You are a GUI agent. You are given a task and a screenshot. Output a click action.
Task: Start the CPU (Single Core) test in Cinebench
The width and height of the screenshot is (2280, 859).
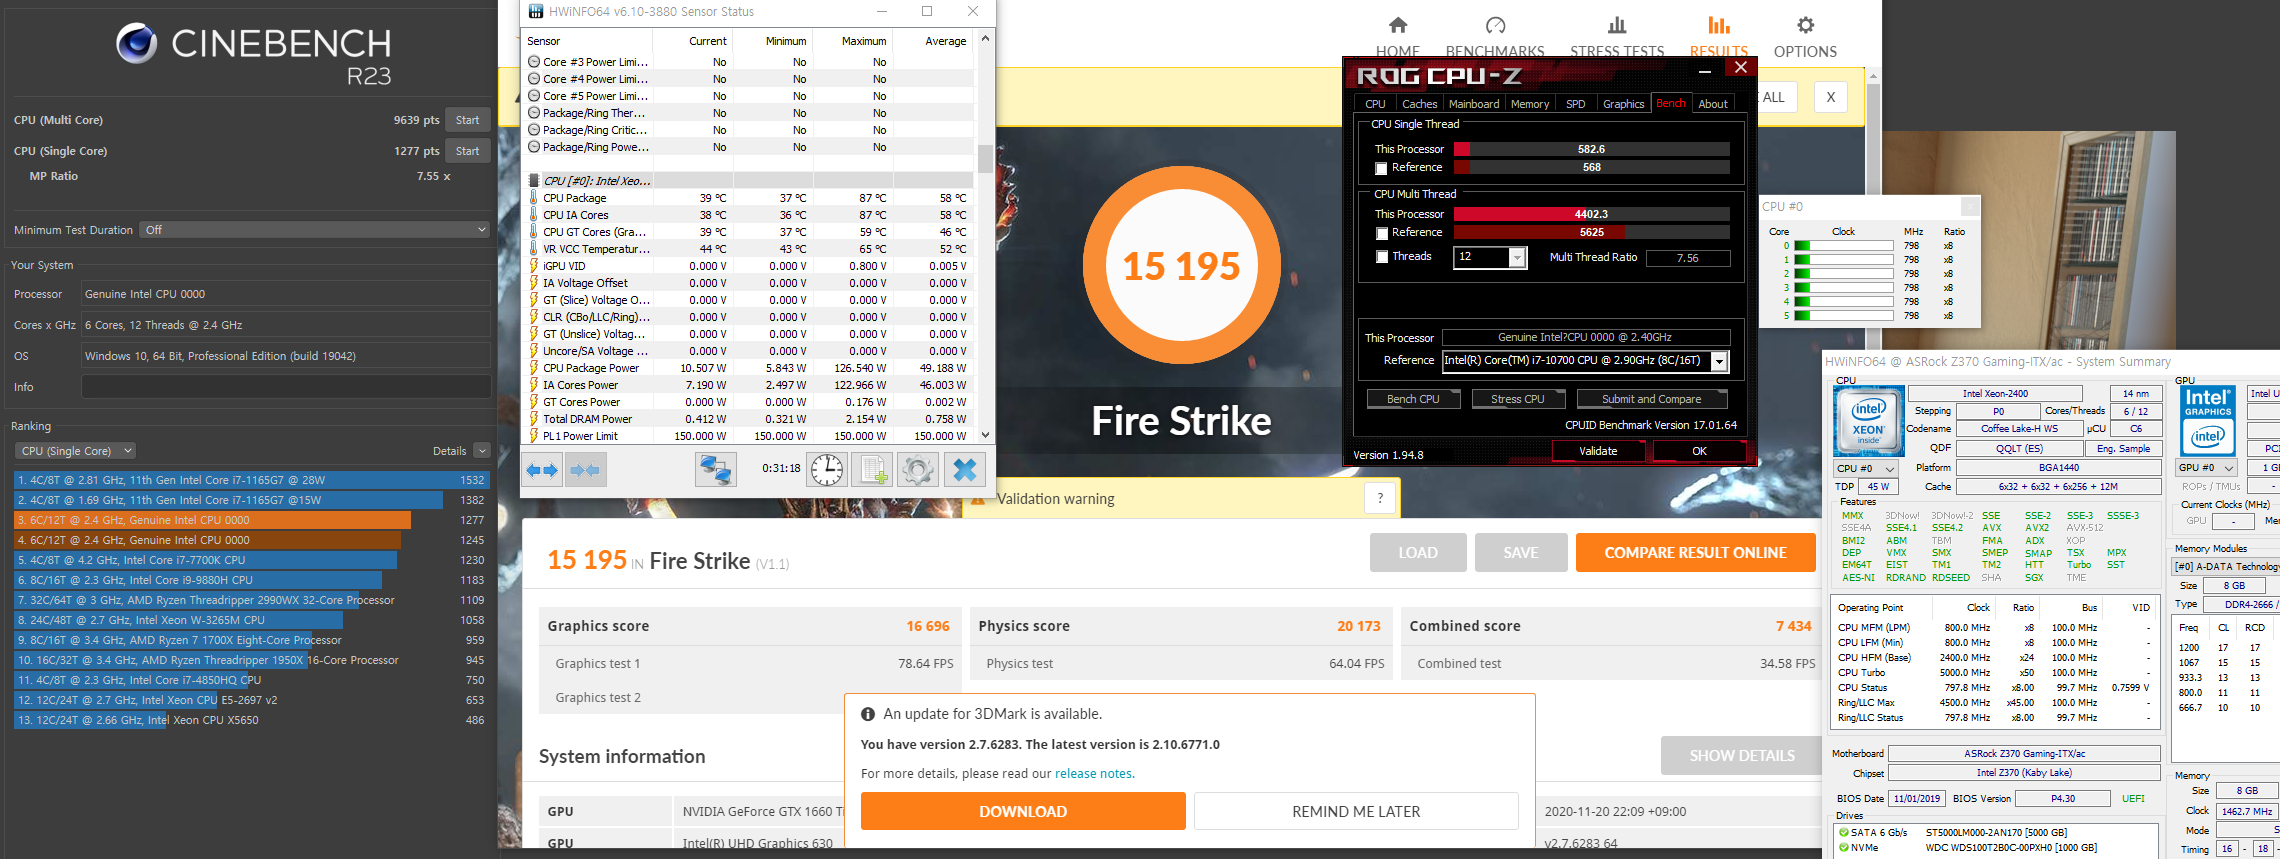467,151
